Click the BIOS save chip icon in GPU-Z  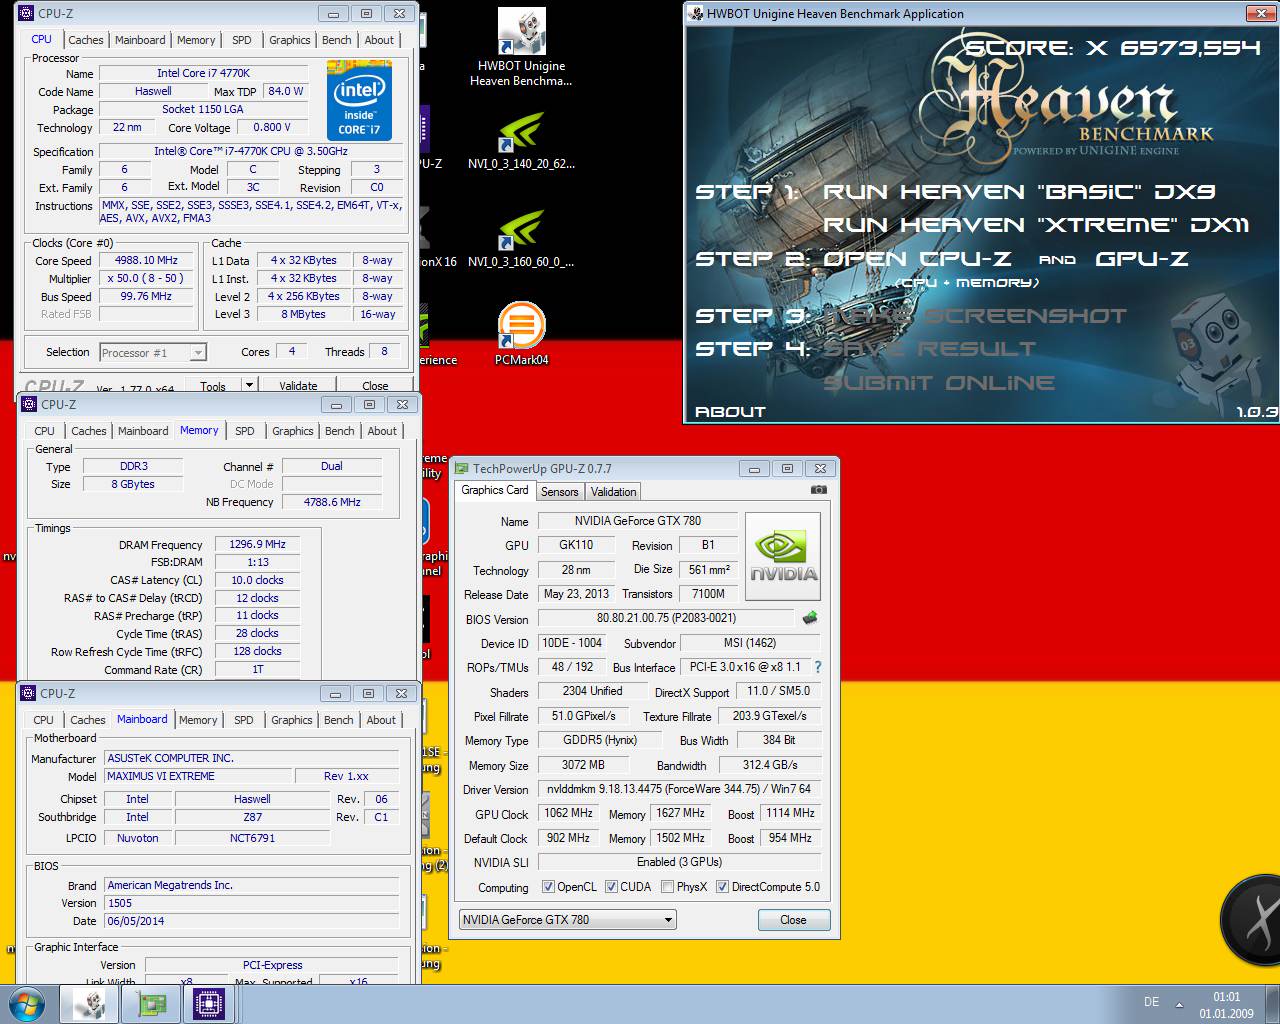pyautogui.click(x=810, y=618)
